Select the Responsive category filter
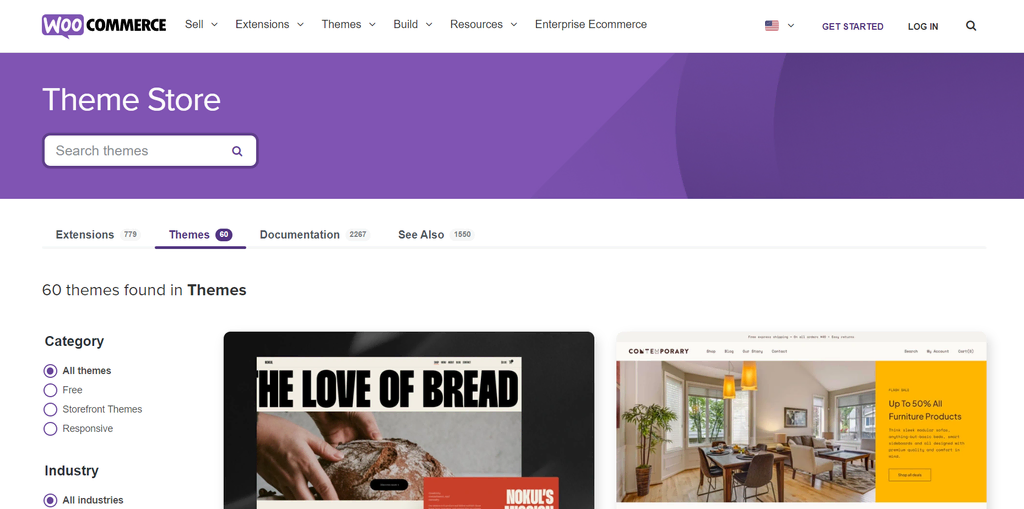Viewport: 1024px width, 509px height. point(50,429)
